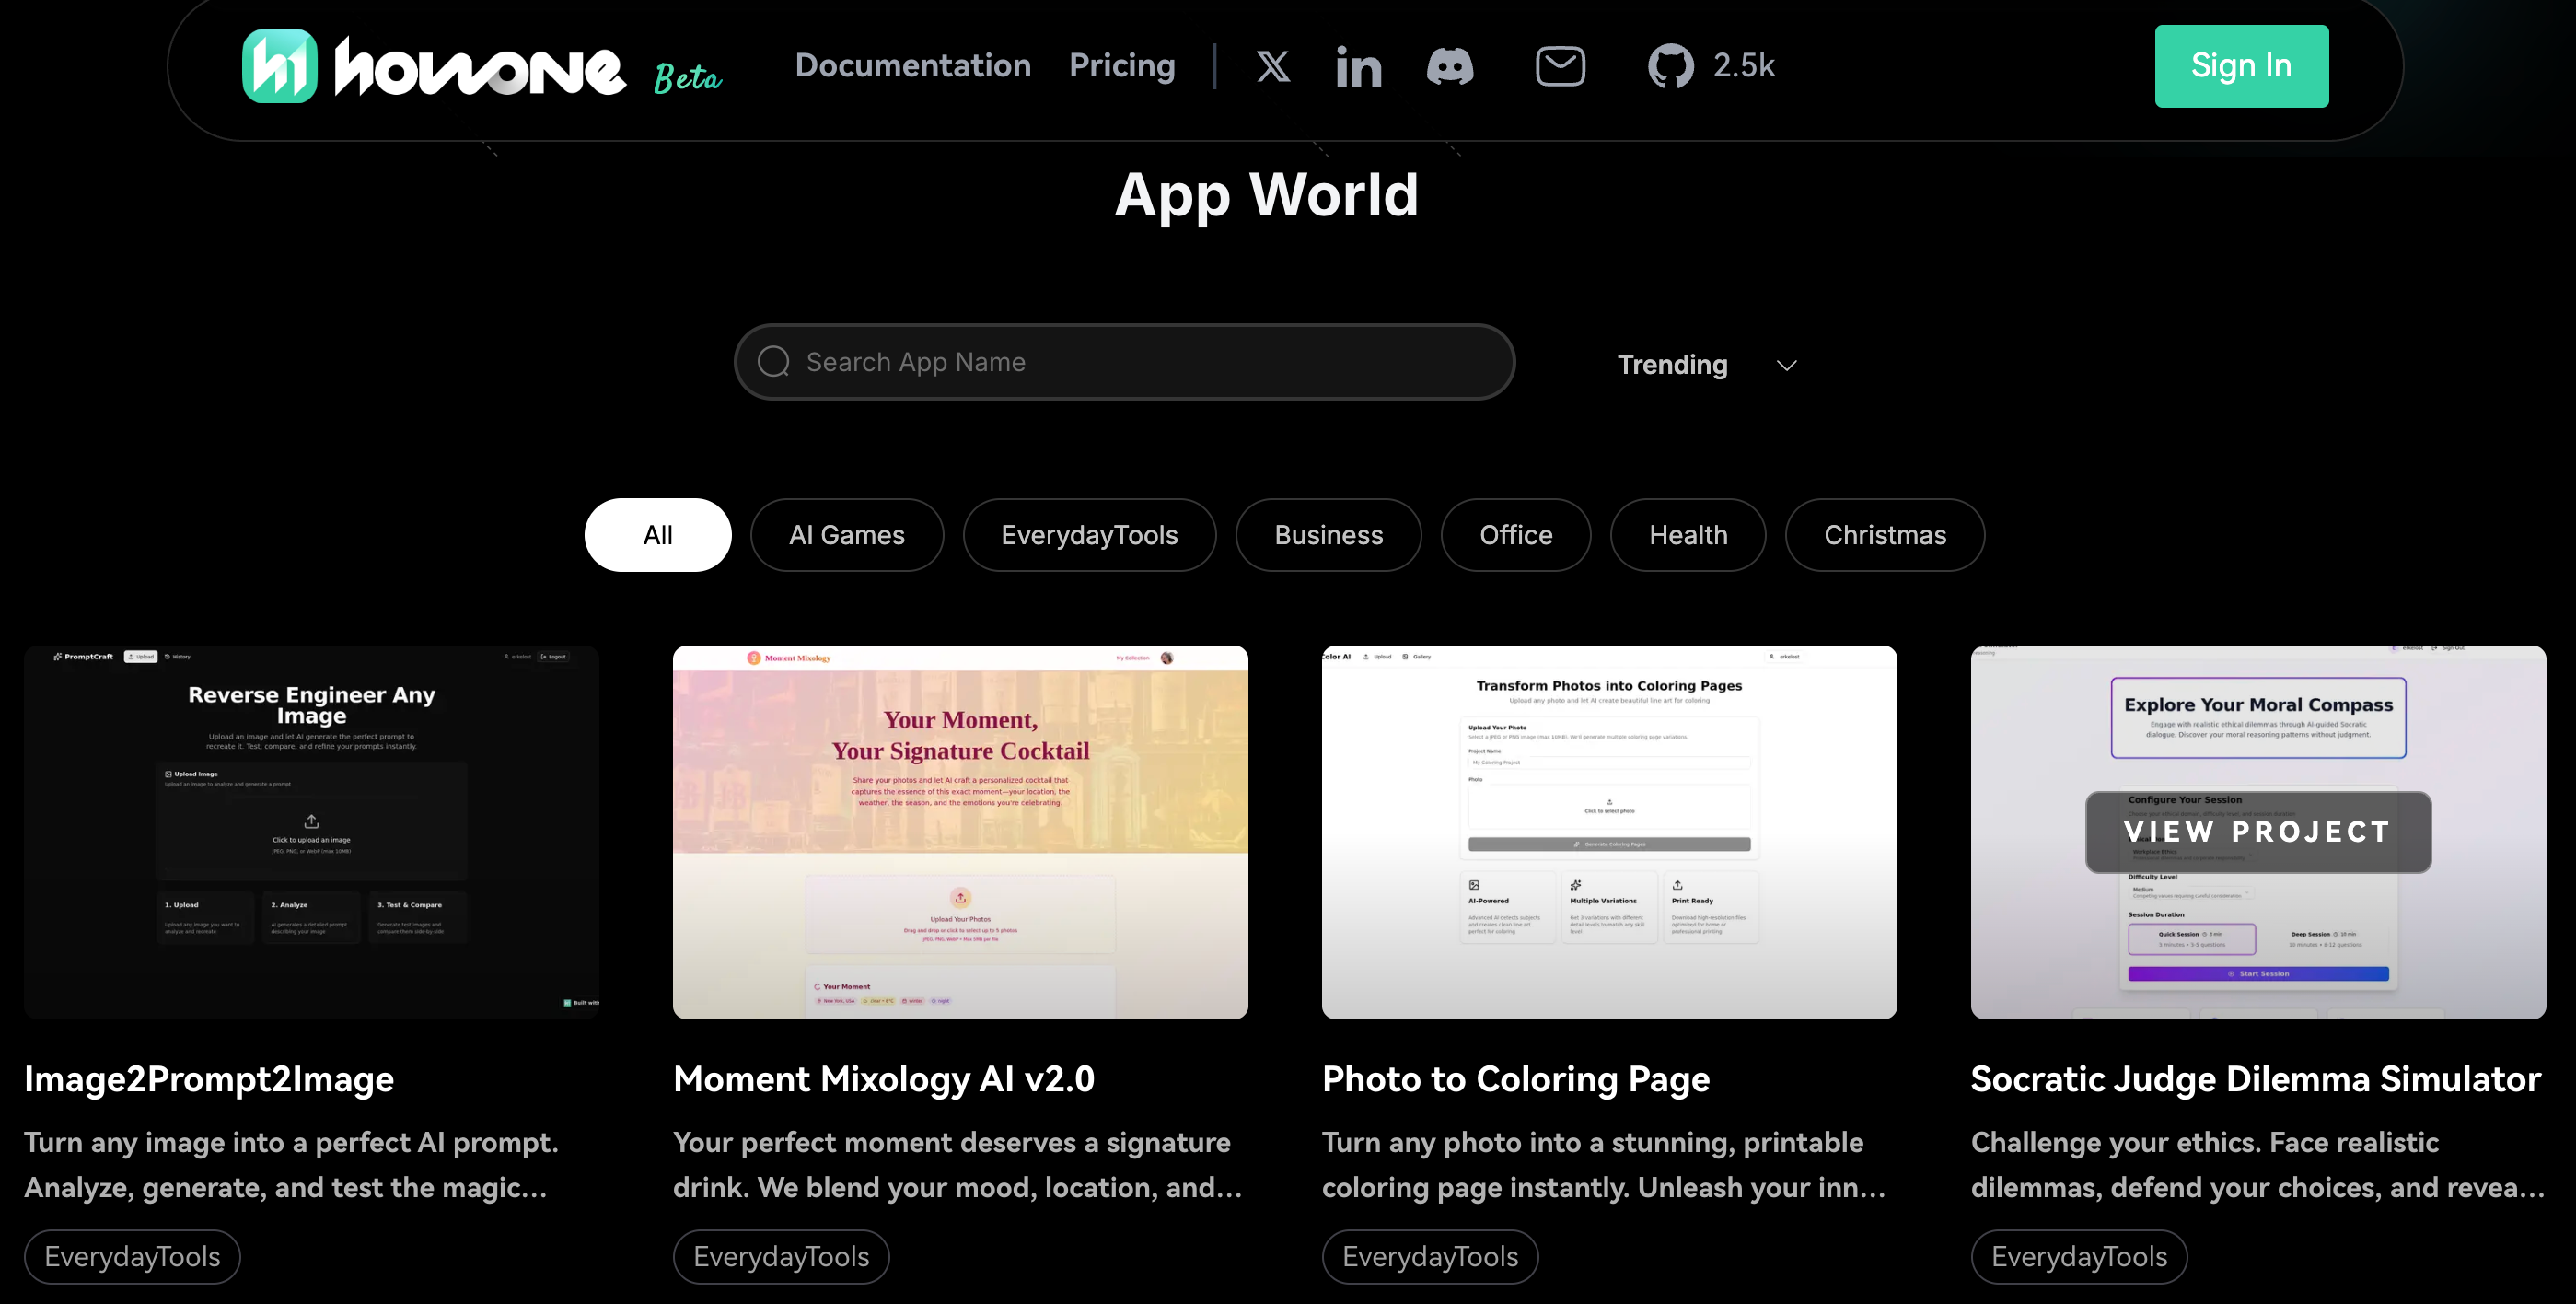Screen dimensions: 2576x1304
Task: Open the Moment Mixology AI thumbnail
Action: [960, 832]
